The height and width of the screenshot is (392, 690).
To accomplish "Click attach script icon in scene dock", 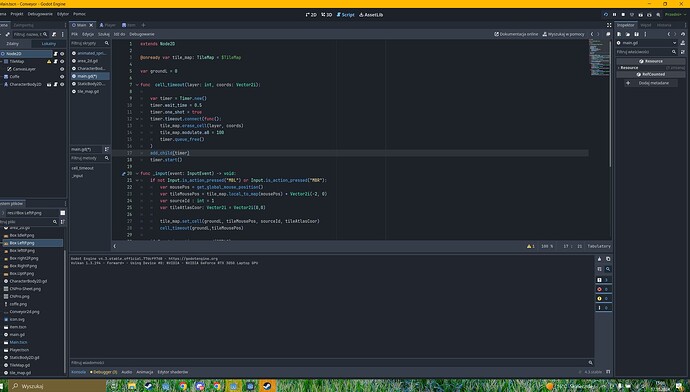I will point(54,34).
